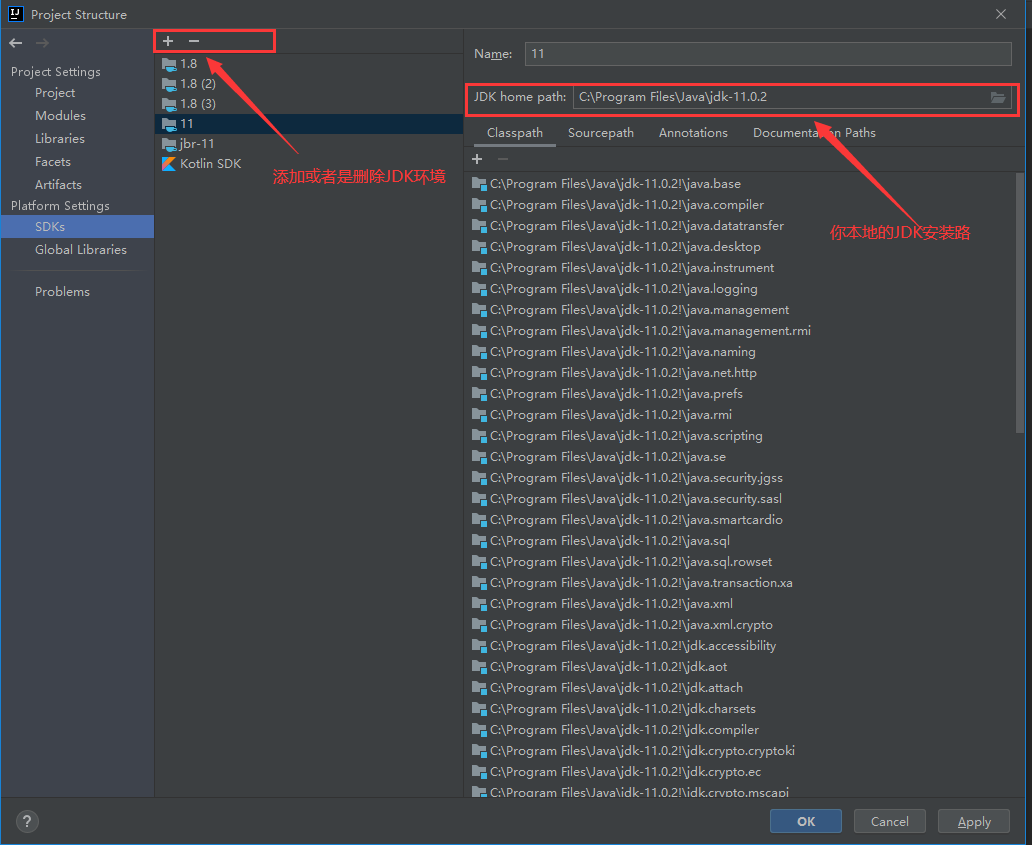Click the Apply button
The height and width of the screenshot is (845, 1032).
[x=973, y=822]
